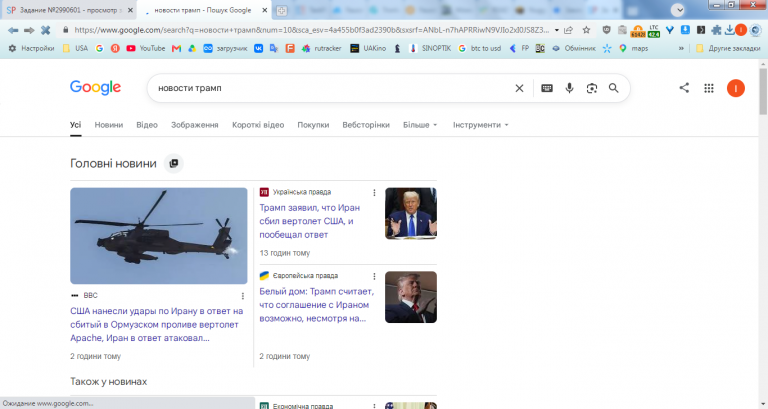The image size is (768, 409).
Task: Open the Трамп заявил, что Иран сбил вертолет article
Action: [310, 221]
